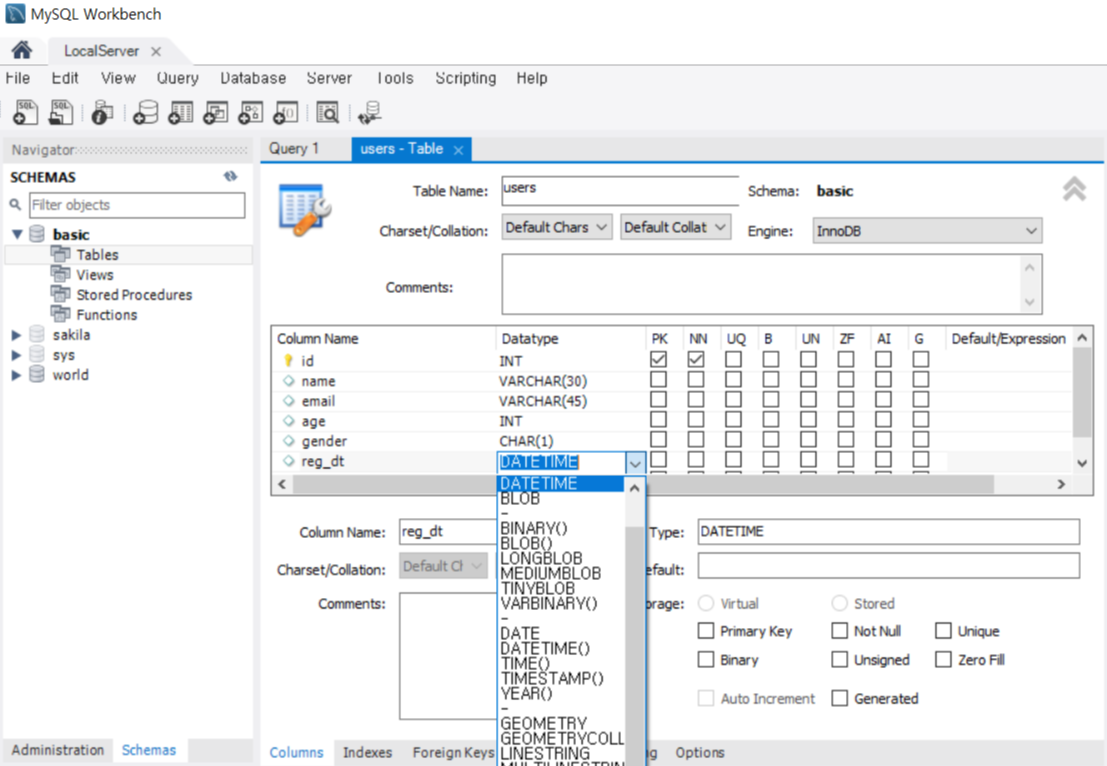Viewport: 1107px width, 766px height.
Task: Open the Database menu
Action: click(253, 78)
